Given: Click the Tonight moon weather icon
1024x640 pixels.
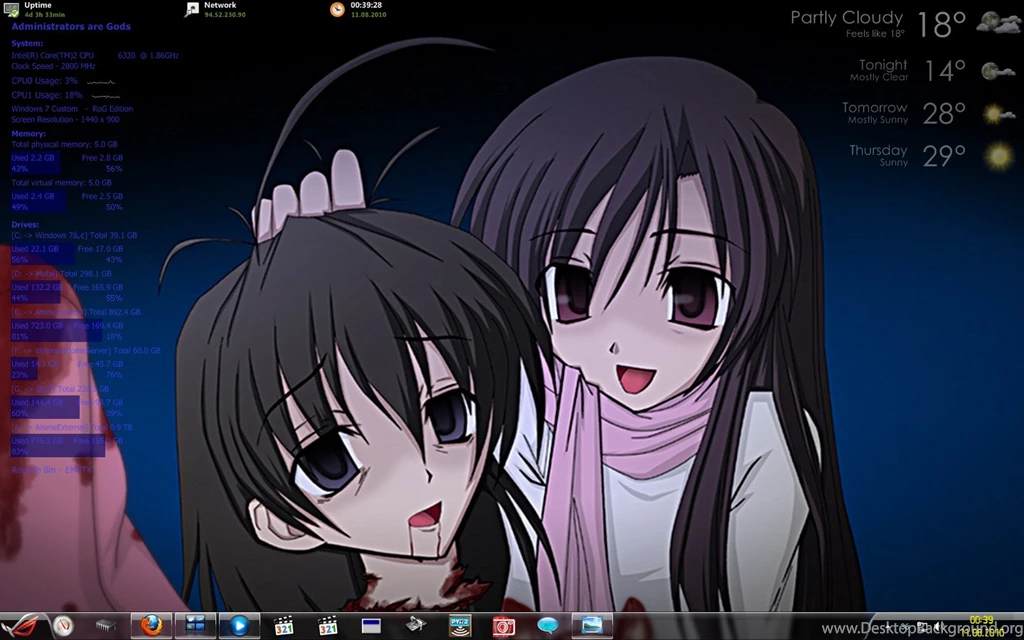Looking at the screenshot, I should click(x=997, y=71).
